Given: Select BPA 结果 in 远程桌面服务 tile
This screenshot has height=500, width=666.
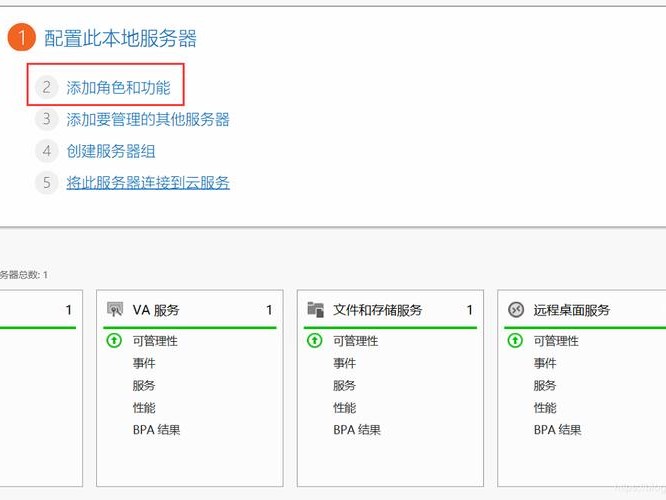Looking at the screenshot, I should point(557,430).
